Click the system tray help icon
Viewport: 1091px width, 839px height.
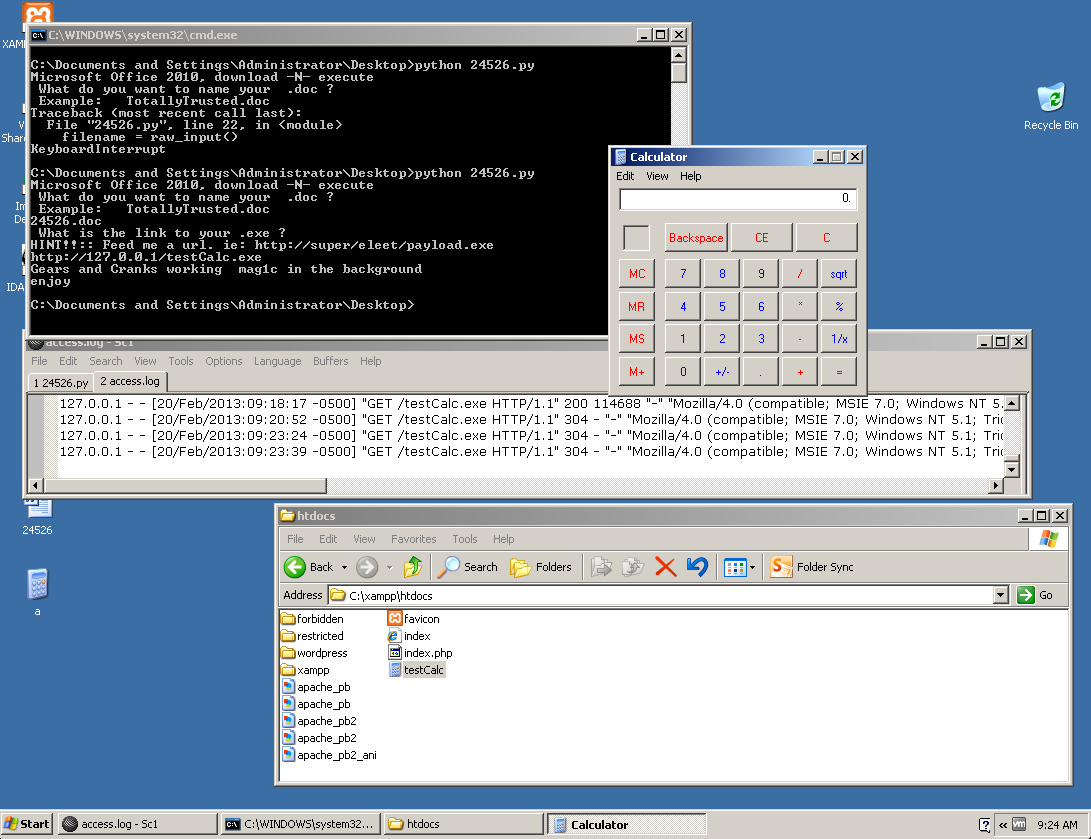[985, 824]
